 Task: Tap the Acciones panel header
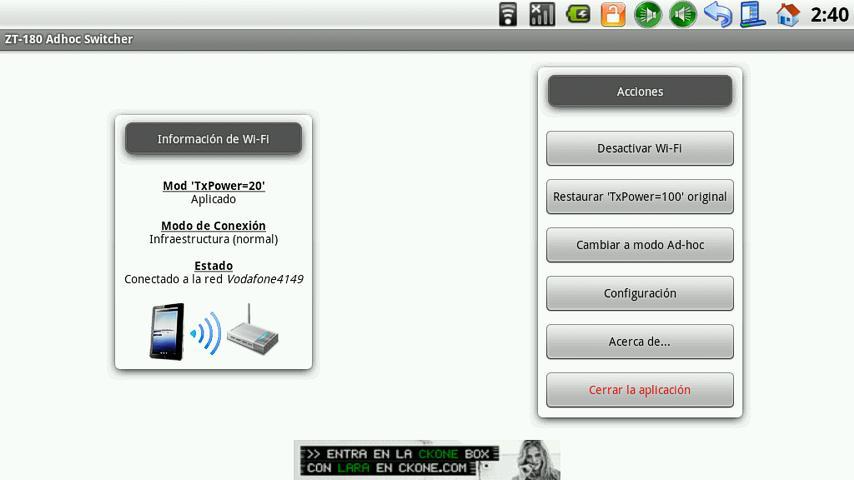click(640, 91)
